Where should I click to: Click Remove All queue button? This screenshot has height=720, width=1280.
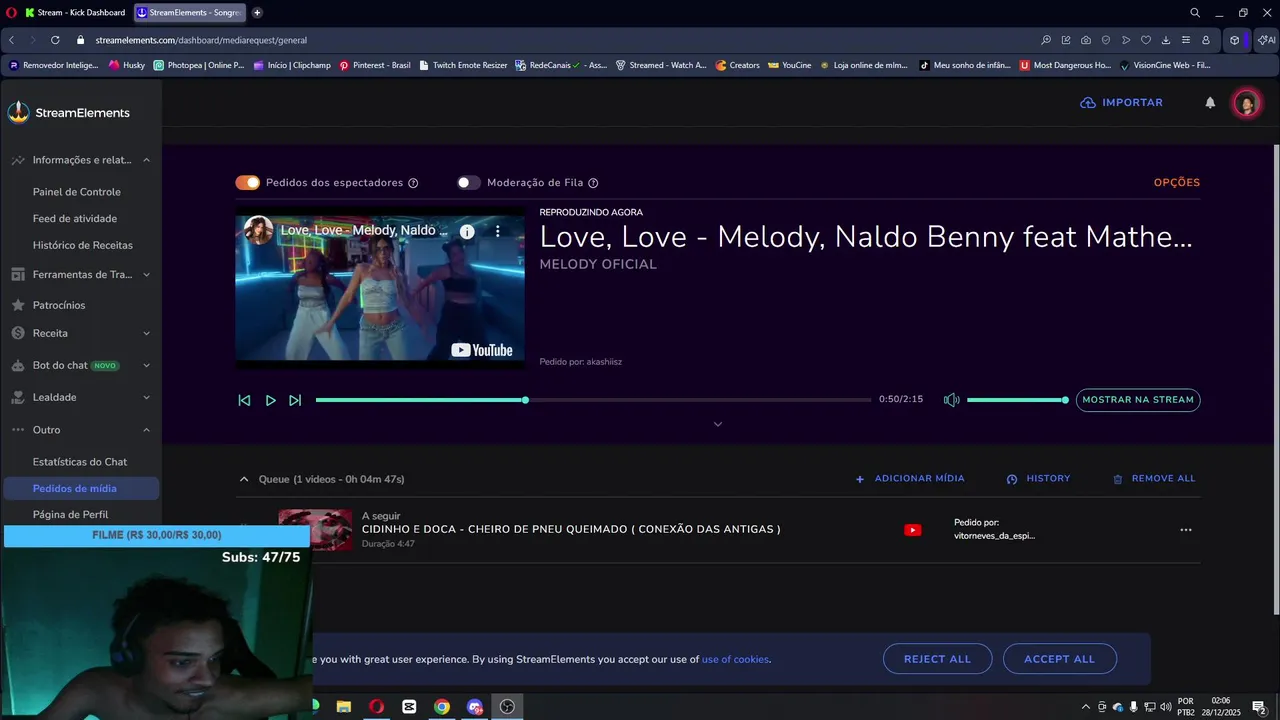[1154, 479]
